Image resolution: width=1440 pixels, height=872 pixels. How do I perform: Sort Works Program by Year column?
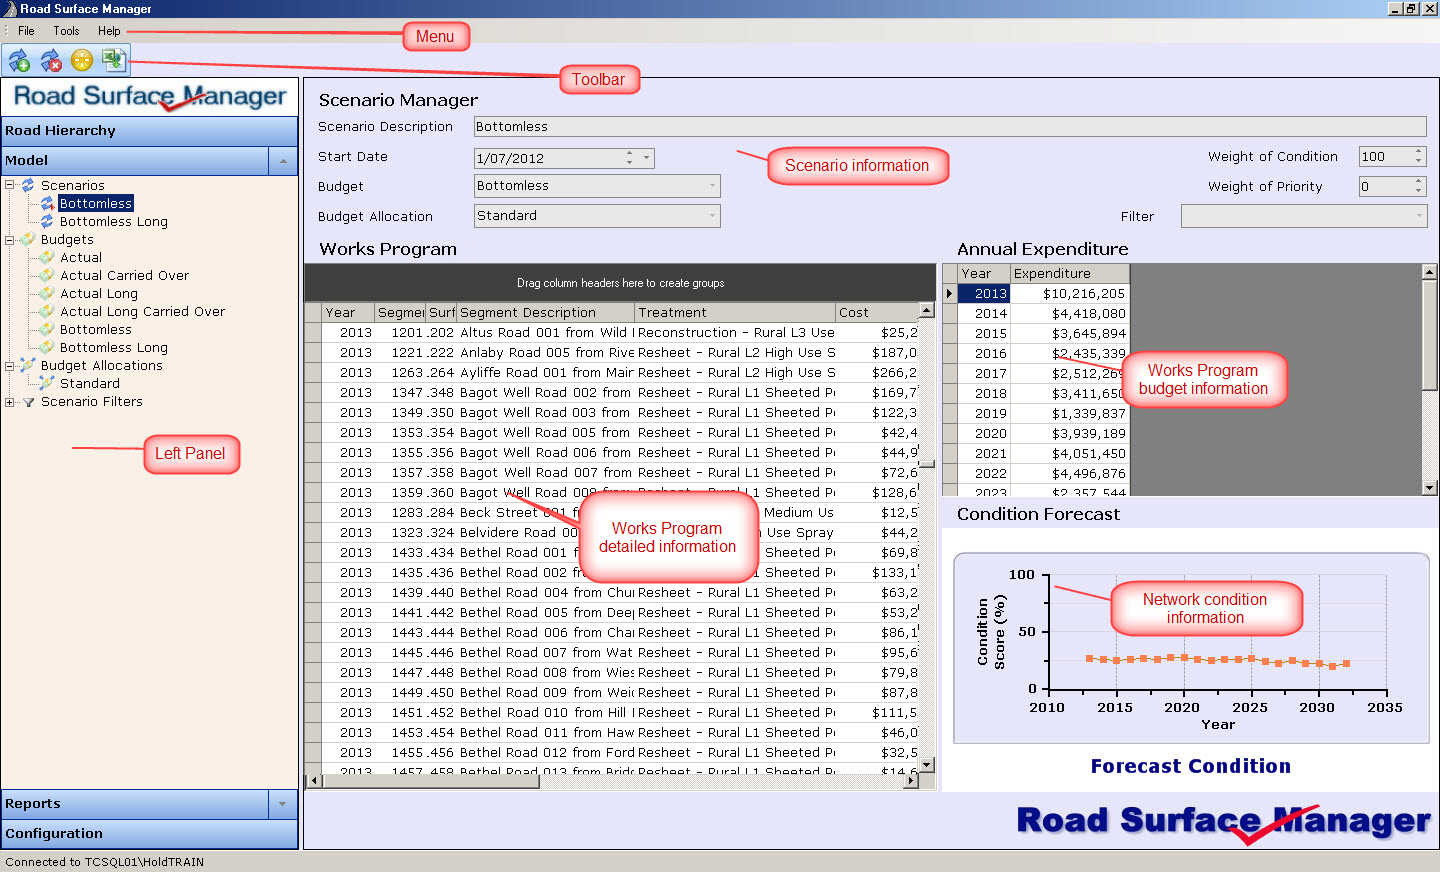[x=348, y=312]
